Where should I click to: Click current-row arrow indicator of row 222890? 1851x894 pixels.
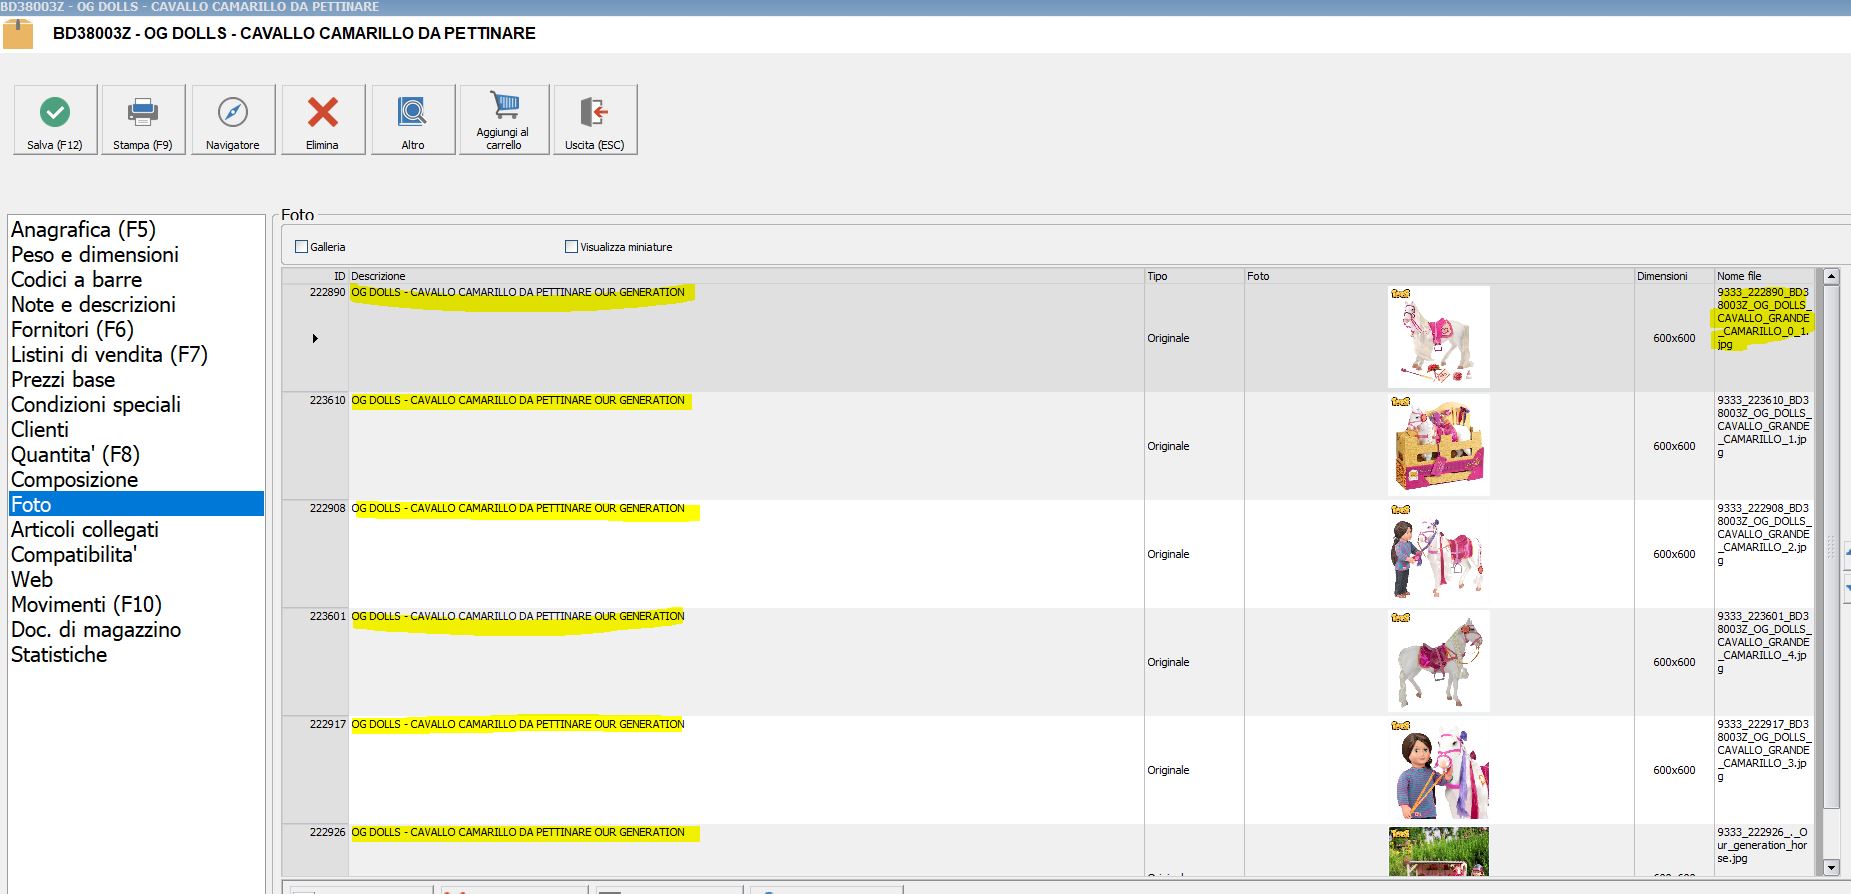tap(315, 339)
